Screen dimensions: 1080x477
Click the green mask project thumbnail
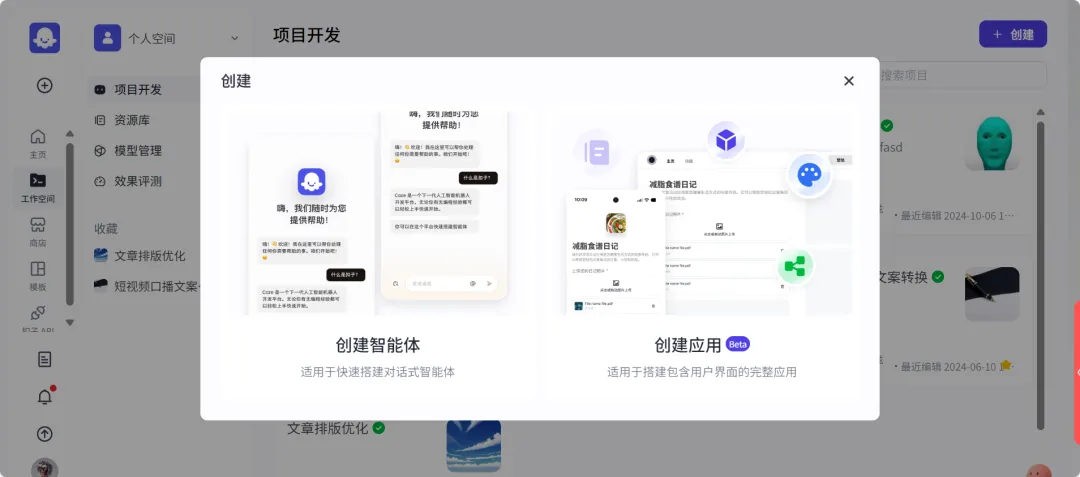click(992, 143)
